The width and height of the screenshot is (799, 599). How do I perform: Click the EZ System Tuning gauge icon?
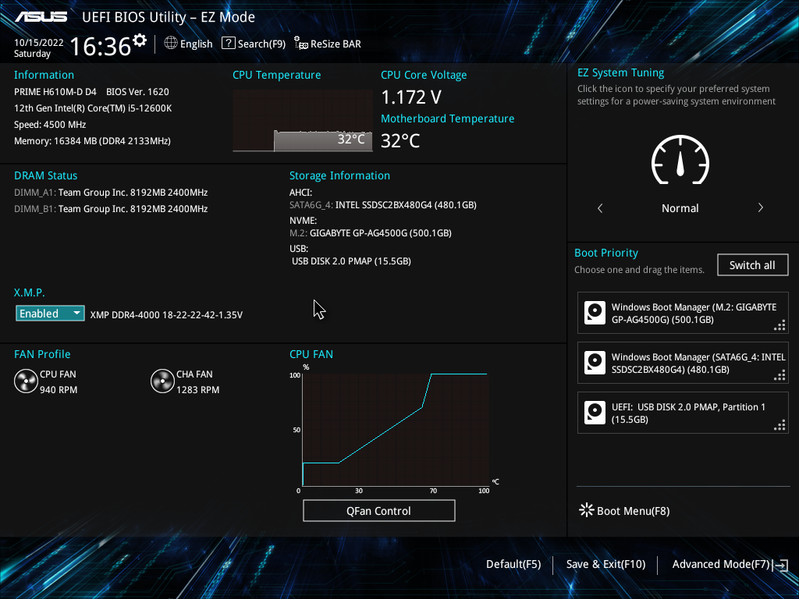[x=680, y=160]
